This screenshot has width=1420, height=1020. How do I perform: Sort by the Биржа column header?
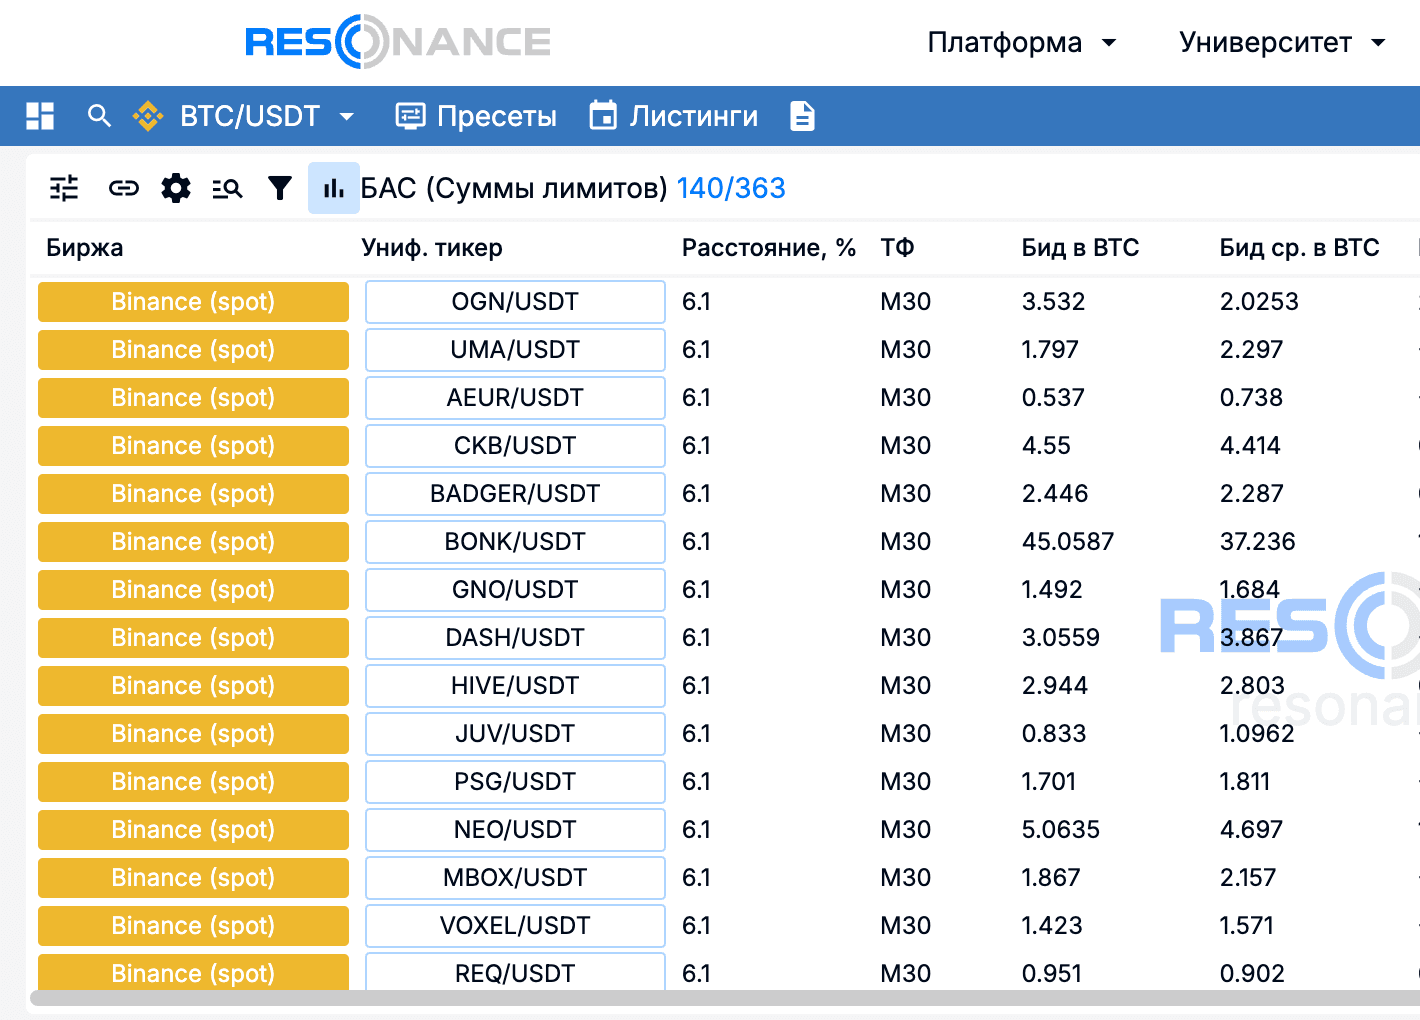click(x=85, y=248)
